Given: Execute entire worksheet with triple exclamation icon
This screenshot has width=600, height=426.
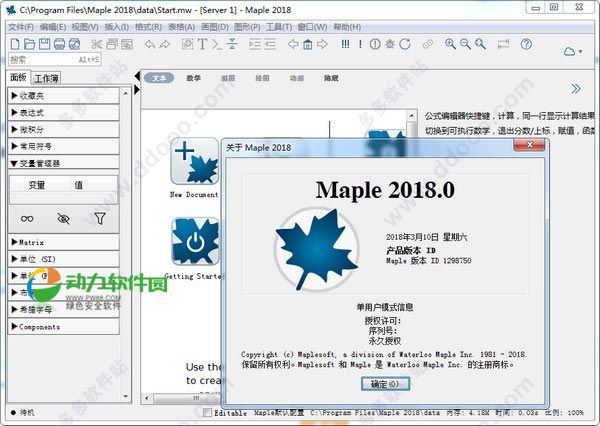Looking at the screenshot, I should tap(345, 44).
